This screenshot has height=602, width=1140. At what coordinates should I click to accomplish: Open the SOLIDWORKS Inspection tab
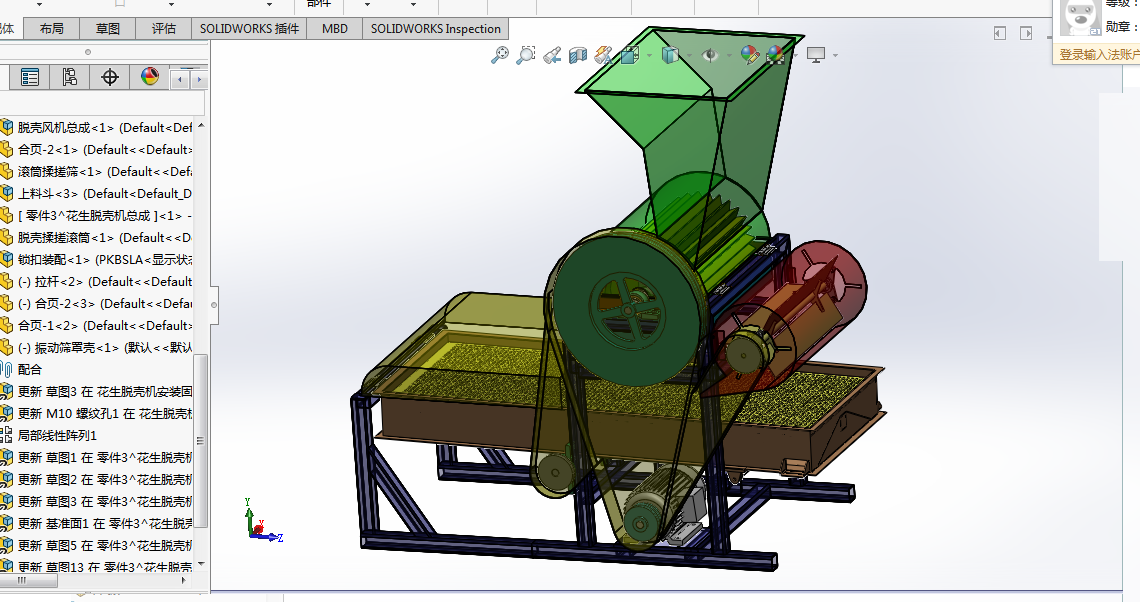pos(435,29)
